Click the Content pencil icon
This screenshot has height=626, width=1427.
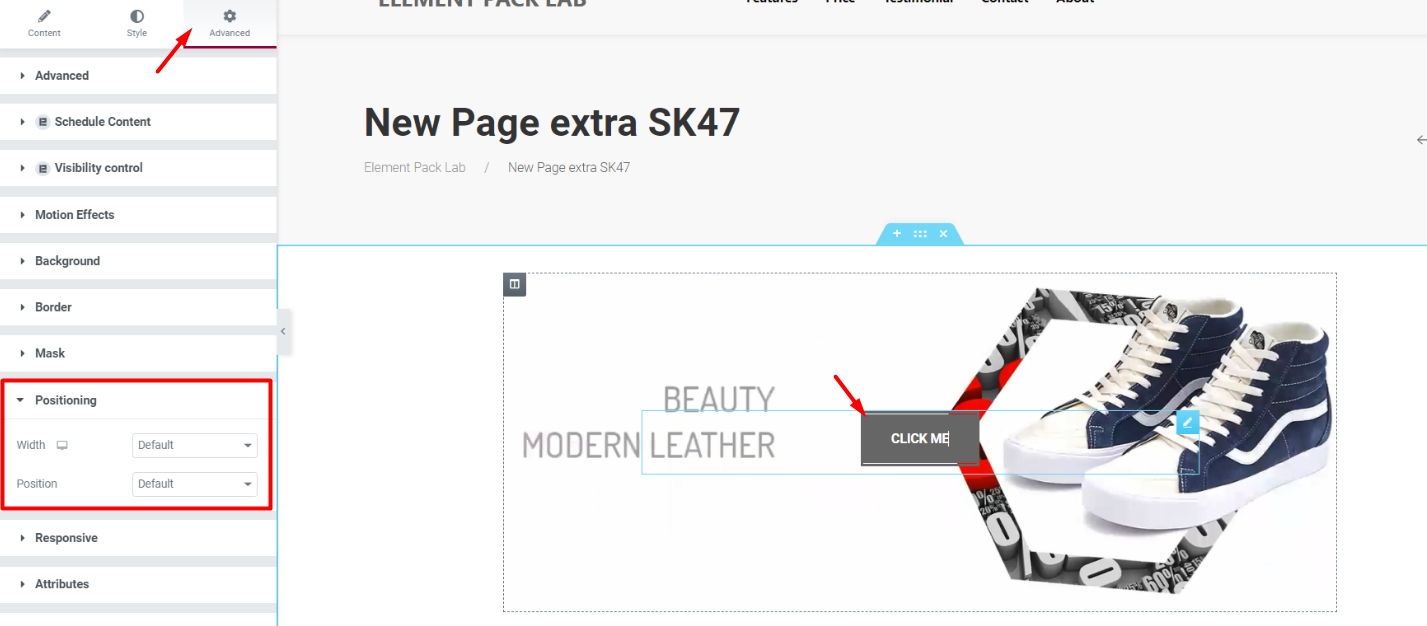pyautogui.click(x=44, y=16)
